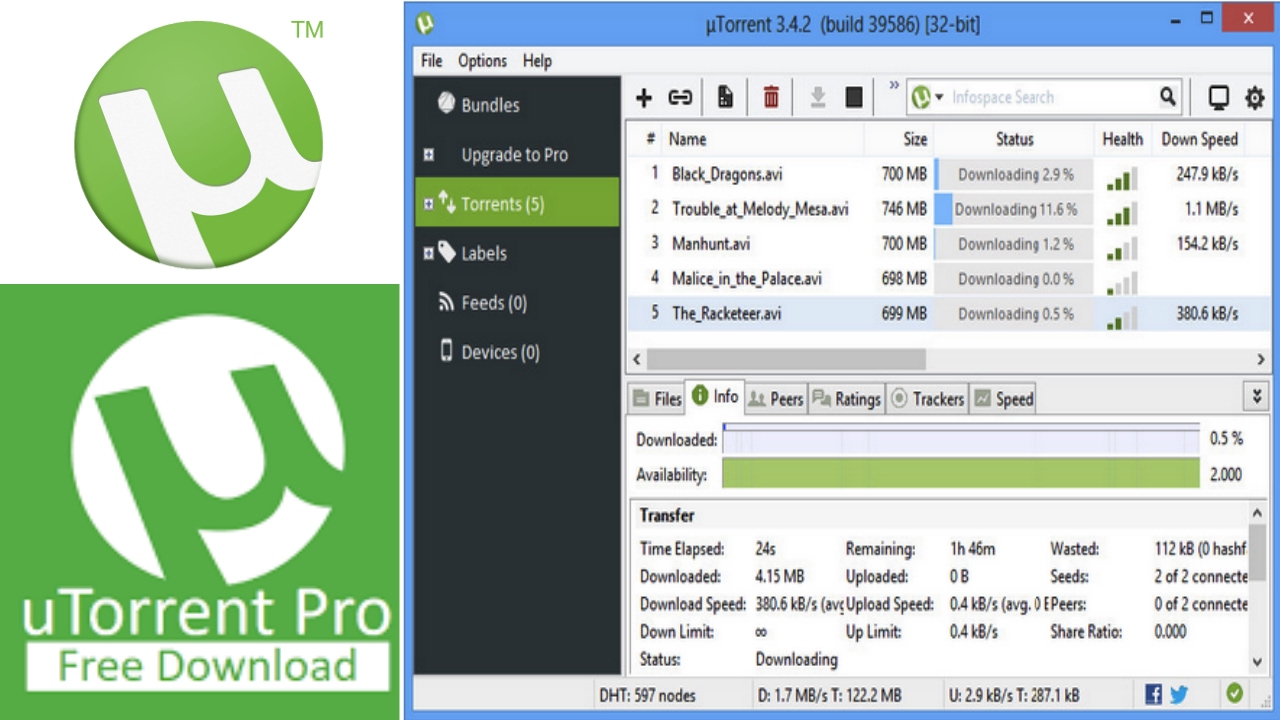1280x720 pixels.
Task: Click Trouble_at_Melody_Mesa 11.6 % progress bar
Action: click(x=1014, y=209)
